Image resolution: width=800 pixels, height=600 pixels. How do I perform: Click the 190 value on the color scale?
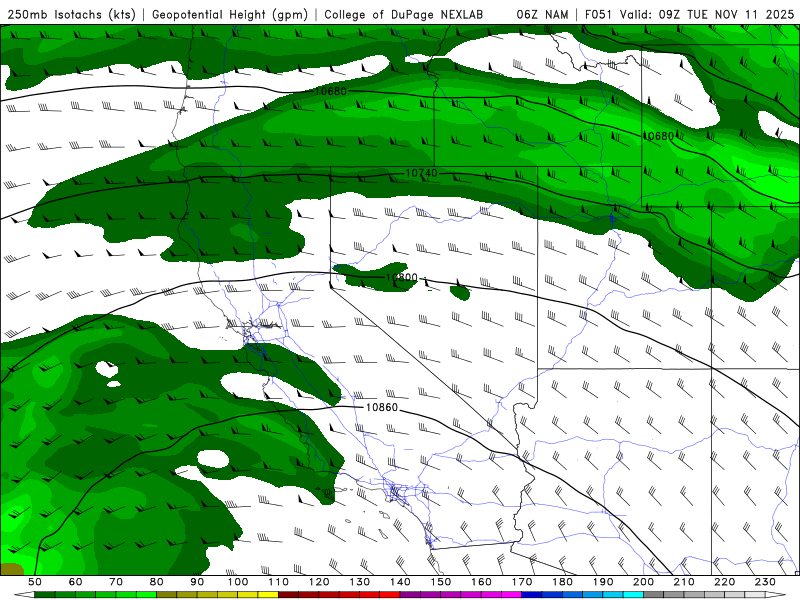point(603,582)
